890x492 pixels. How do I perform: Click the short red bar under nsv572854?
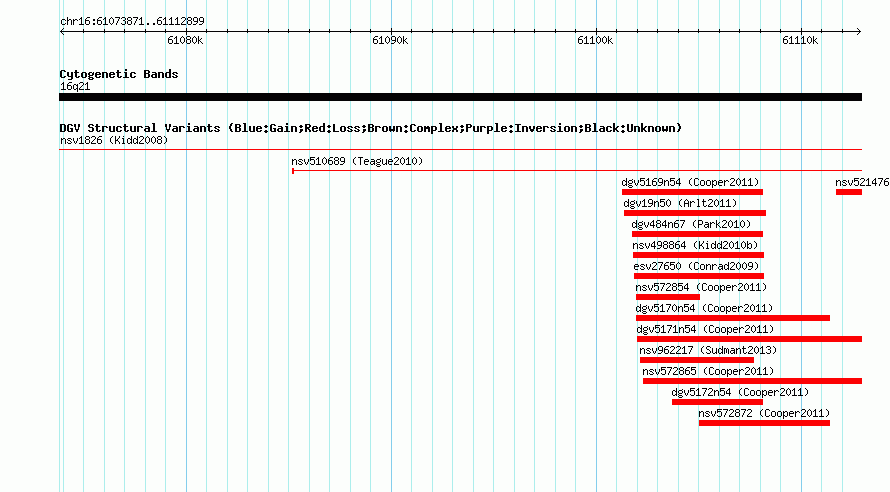pyautogui.click(x=668, y=297)
